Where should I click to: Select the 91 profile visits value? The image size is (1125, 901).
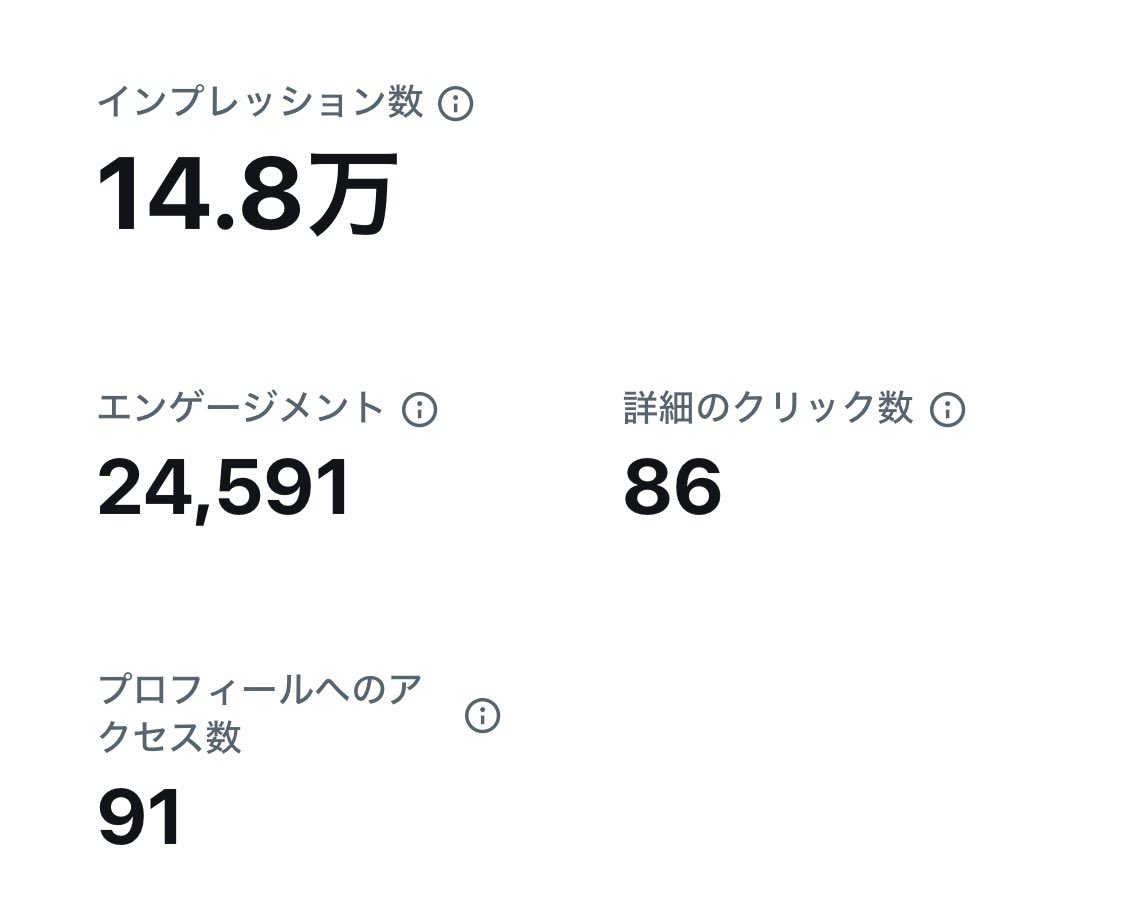click(x=139, y=818)
